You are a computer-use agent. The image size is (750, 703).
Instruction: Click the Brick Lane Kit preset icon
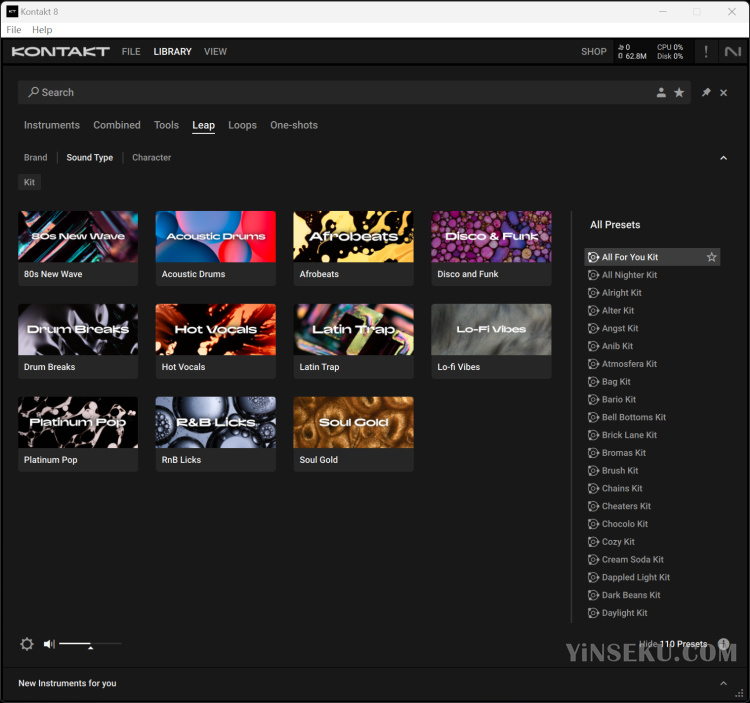pos(593,435)
